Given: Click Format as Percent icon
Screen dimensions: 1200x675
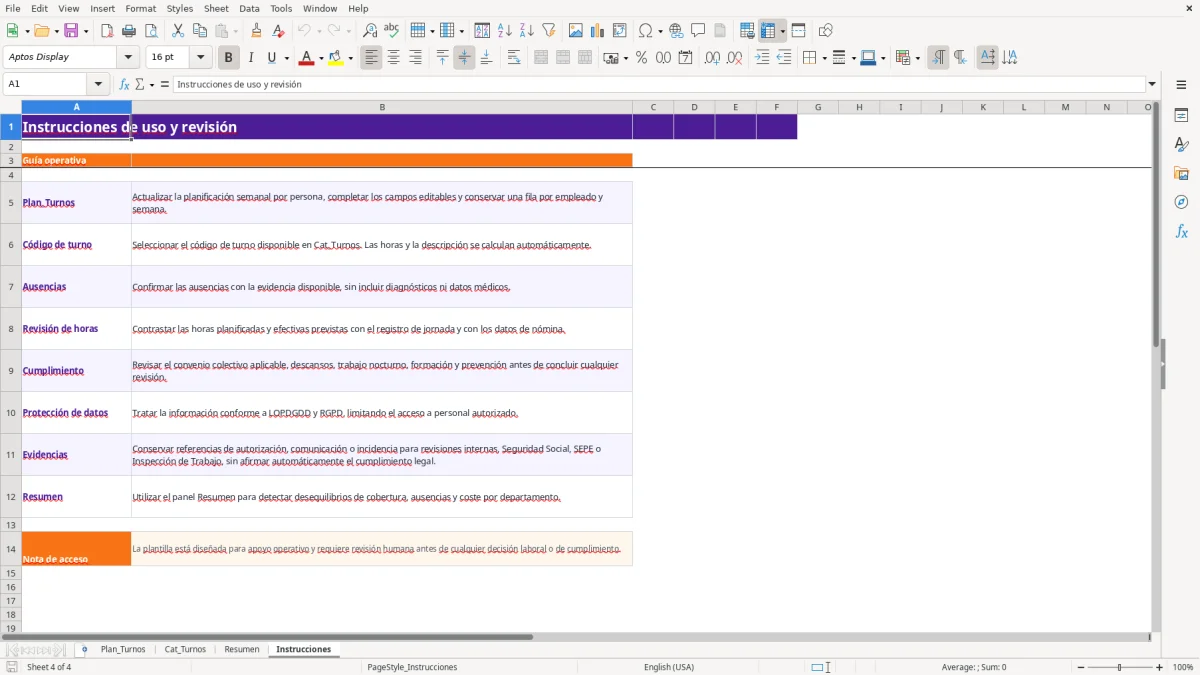Looking at the screenshot, I should click(x=641, y=58).
